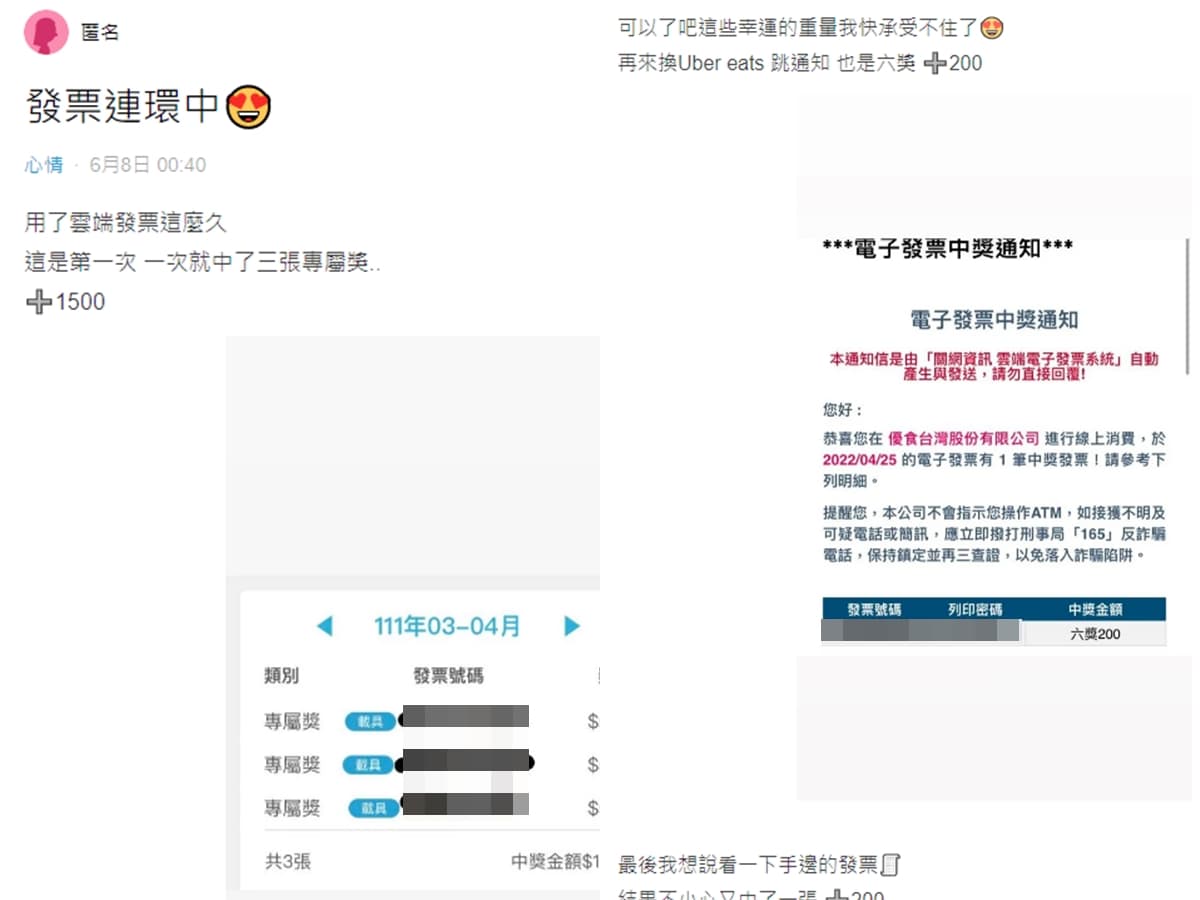Screen dimensions: 1200x900
Task: Click the 電子發票中獎通知 heading in email
Action: [x=994, y=320]
